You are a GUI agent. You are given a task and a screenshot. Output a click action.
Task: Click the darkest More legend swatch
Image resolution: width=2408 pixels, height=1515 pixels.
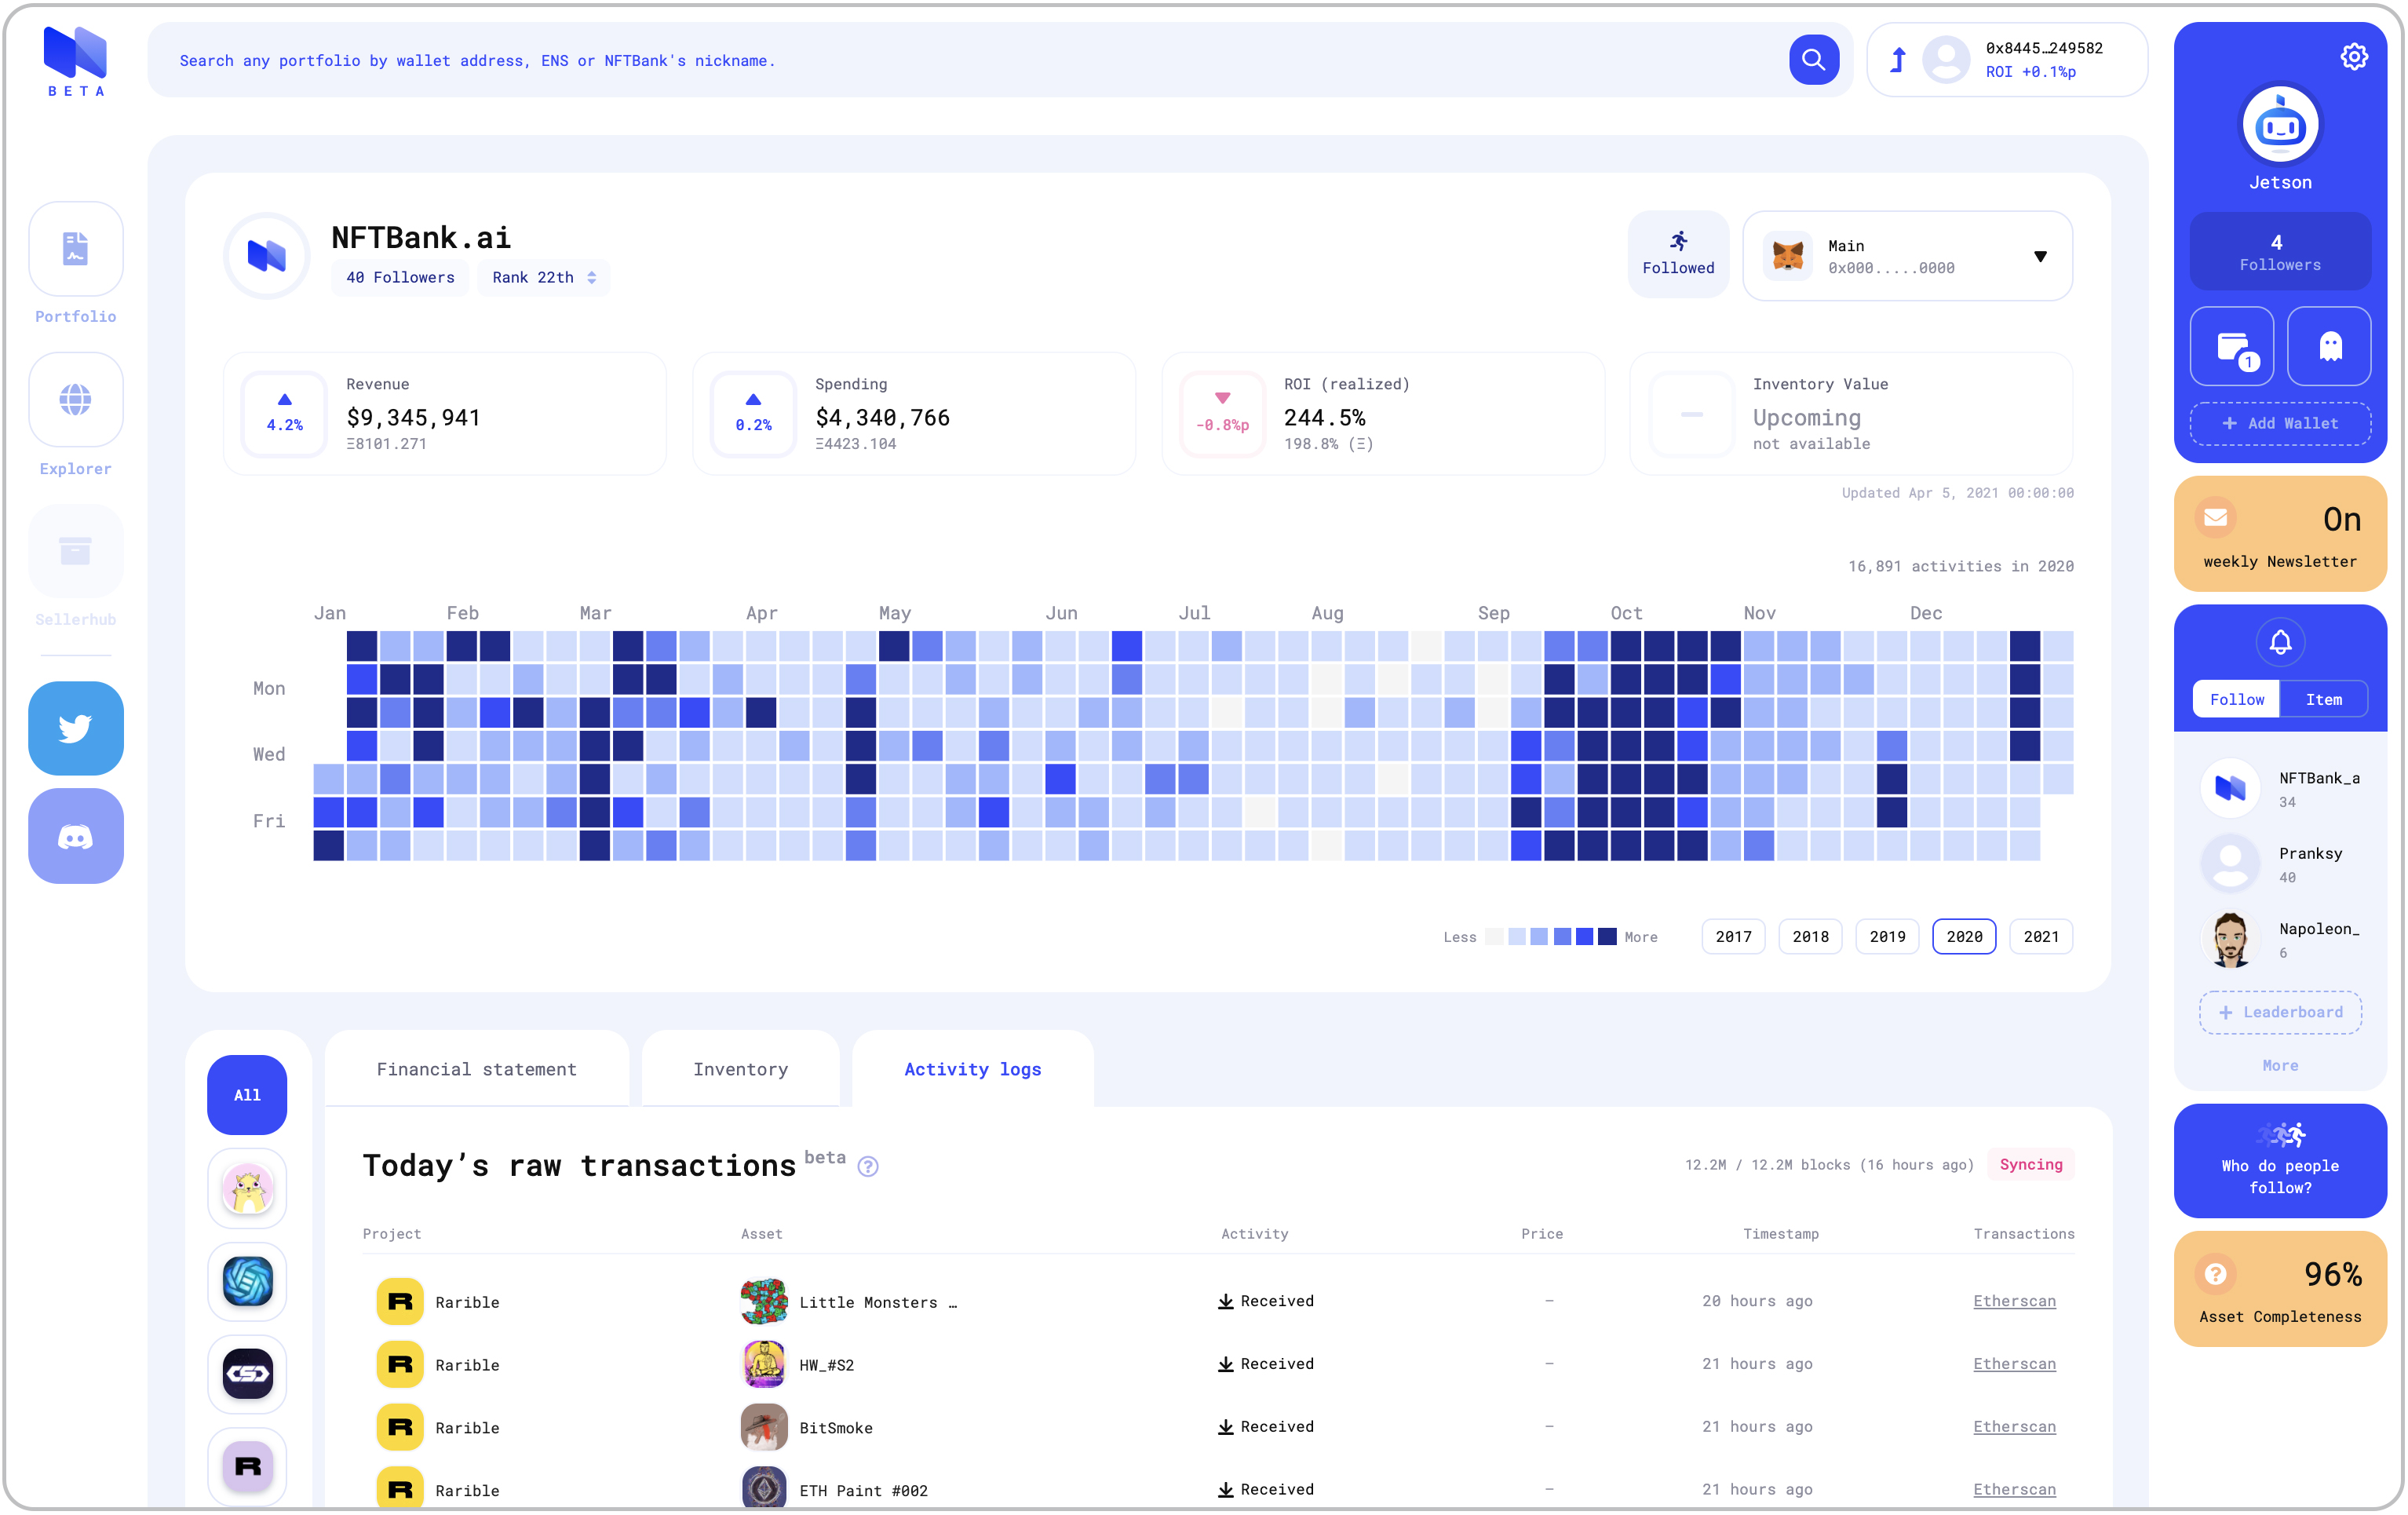coord(1606,937)
